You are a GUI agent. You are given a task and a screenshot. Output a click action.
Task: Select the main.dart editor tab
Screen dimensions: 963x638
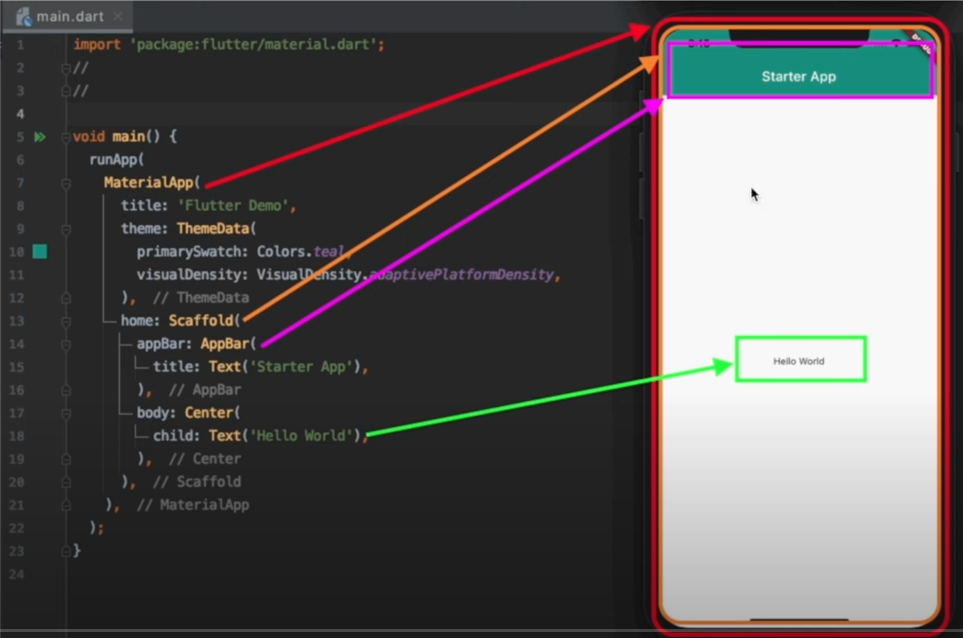click(70, 16)
